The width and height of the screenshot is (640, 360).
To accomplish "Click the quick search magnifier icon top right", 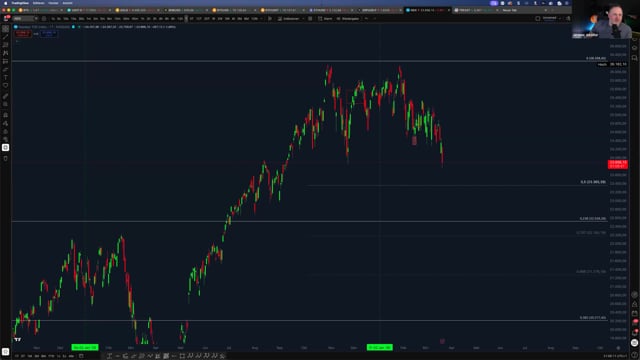I will coord(568,18).
